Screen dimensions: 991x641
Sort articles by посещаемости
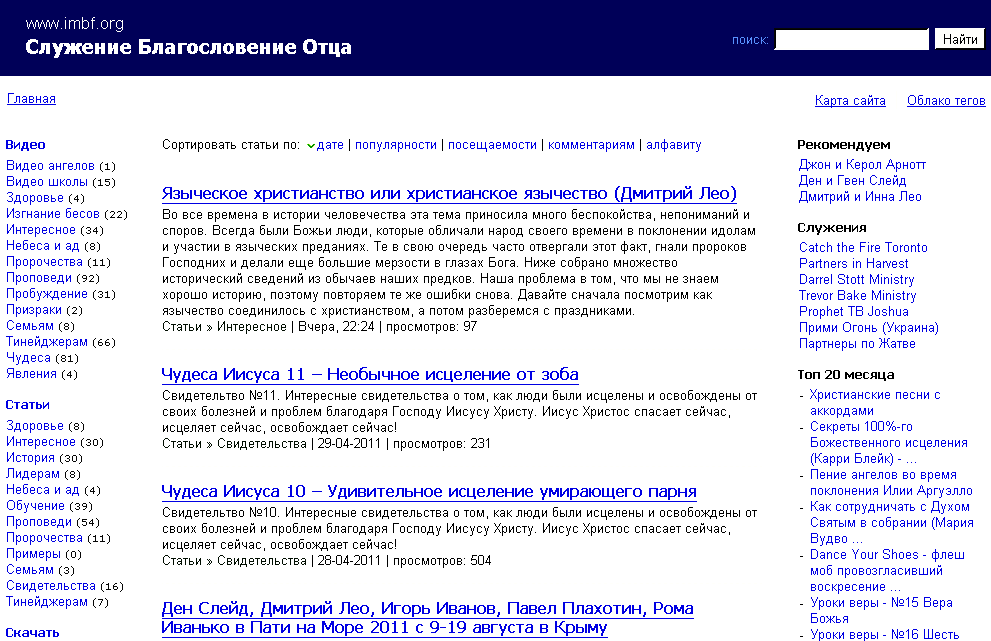[492, 145]
